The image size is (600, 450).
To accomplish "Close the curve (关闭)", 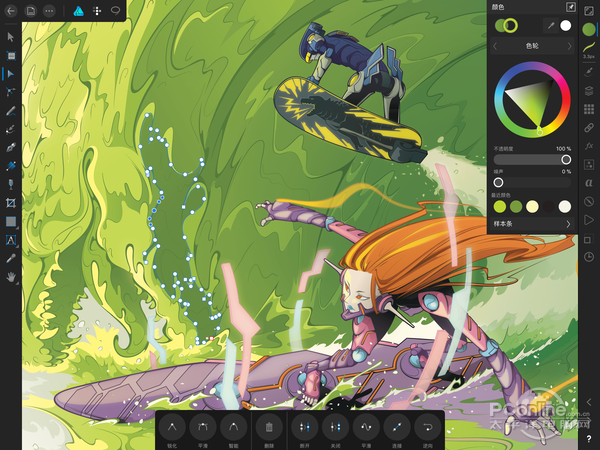I will [335, 427].
